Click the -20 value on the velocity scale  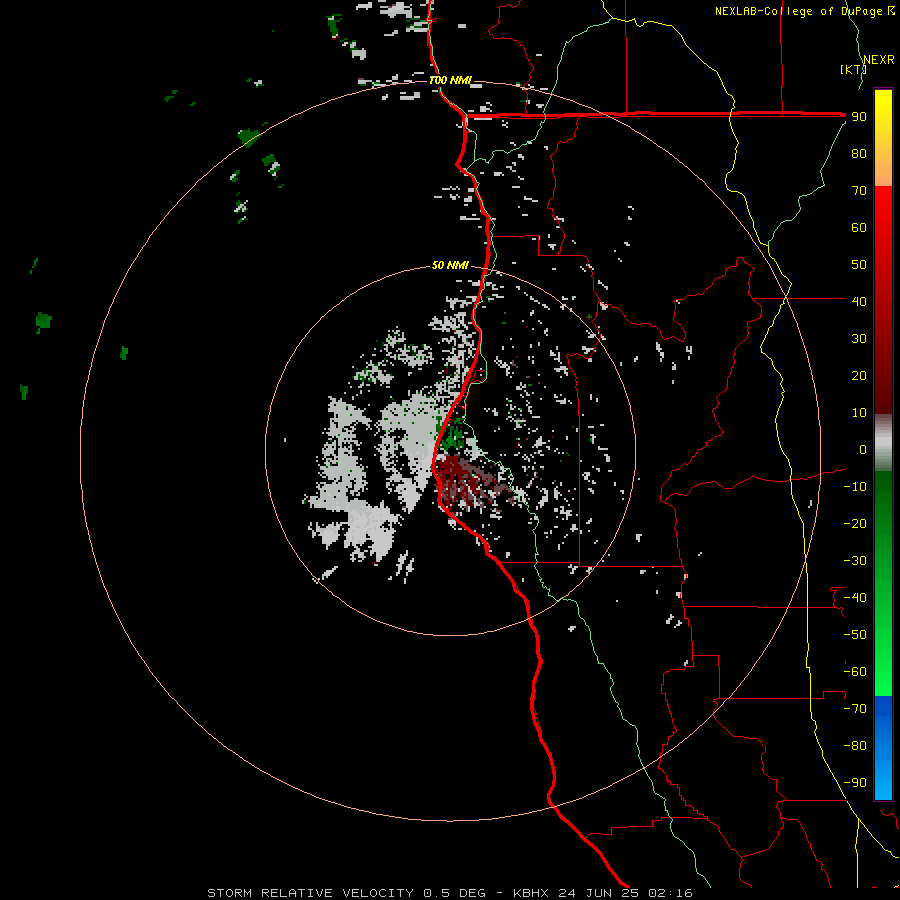pos(855,523)
